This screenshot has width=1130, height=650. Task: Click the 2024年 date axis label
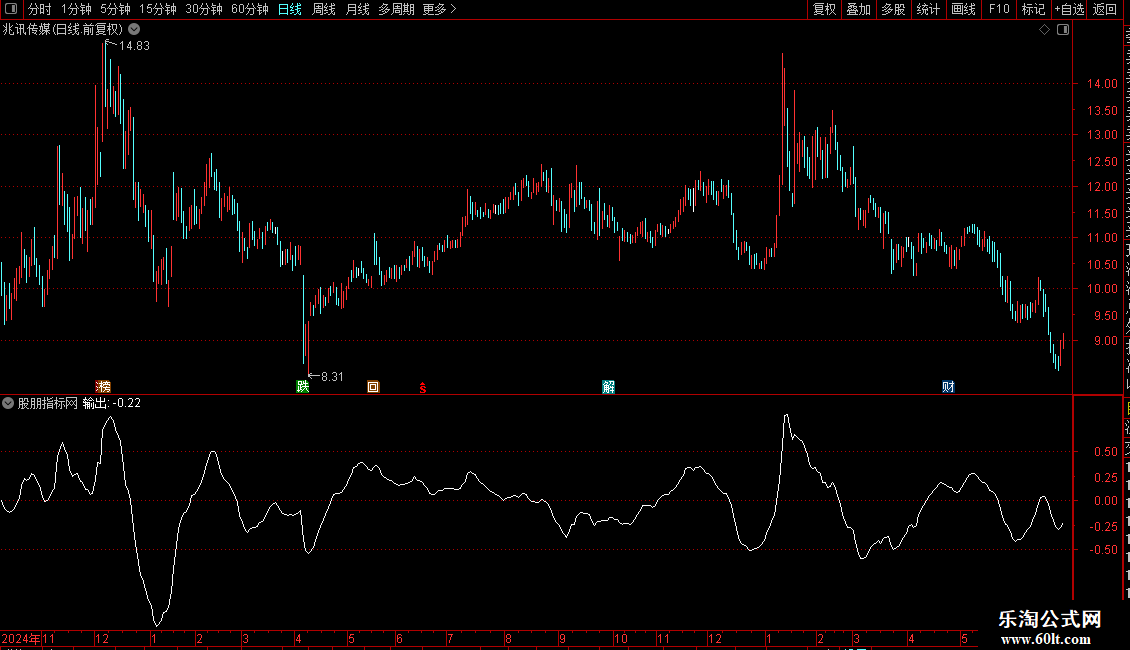[x=21, y=638]
